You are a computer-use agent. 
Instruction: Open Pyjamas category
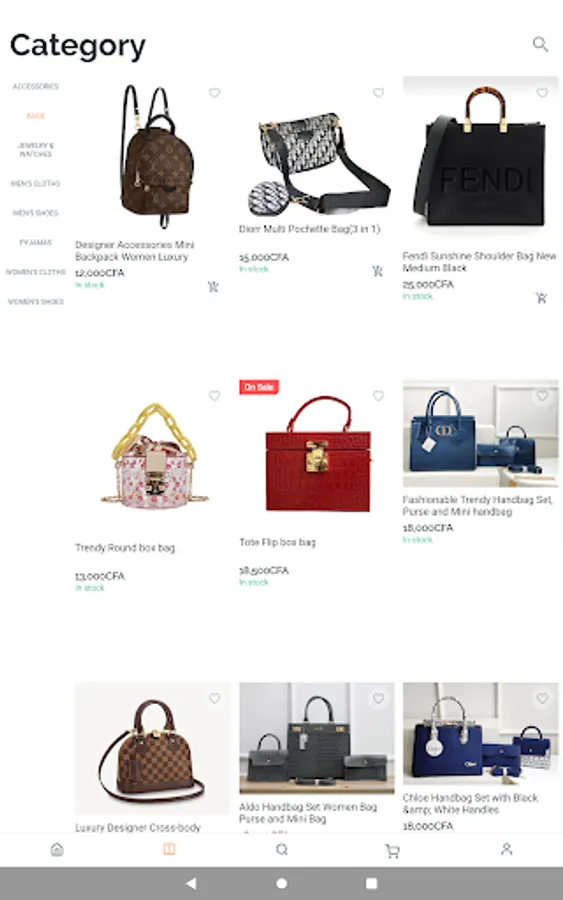click(36, 242)
